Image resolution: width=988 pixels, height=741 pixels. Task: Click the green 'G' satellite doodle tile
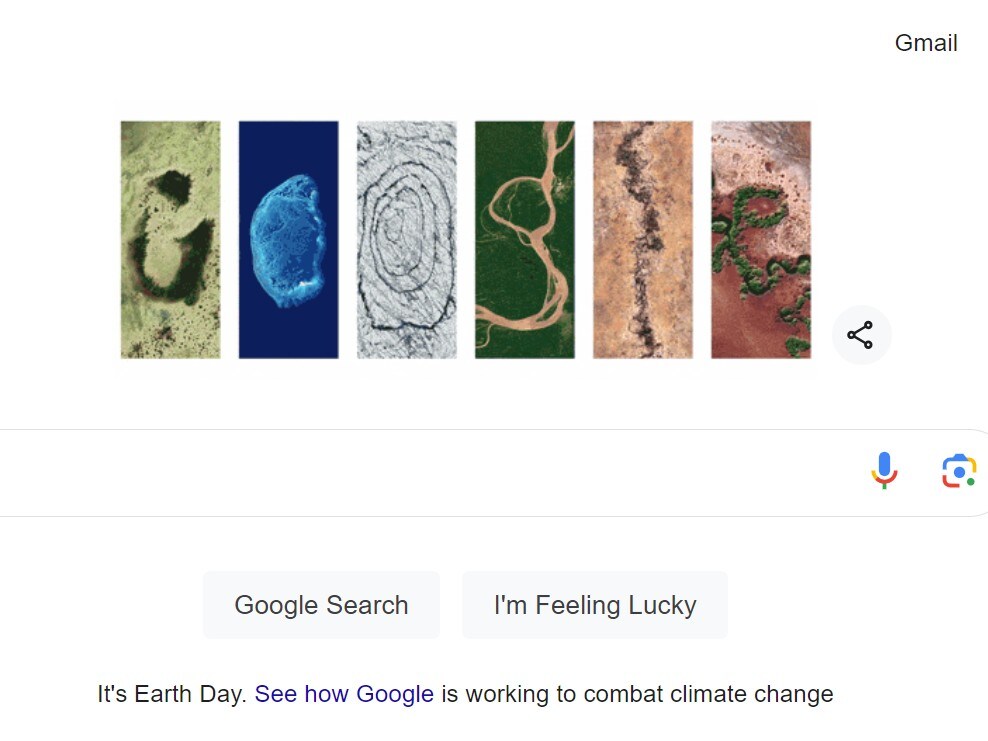pos(170,240)
